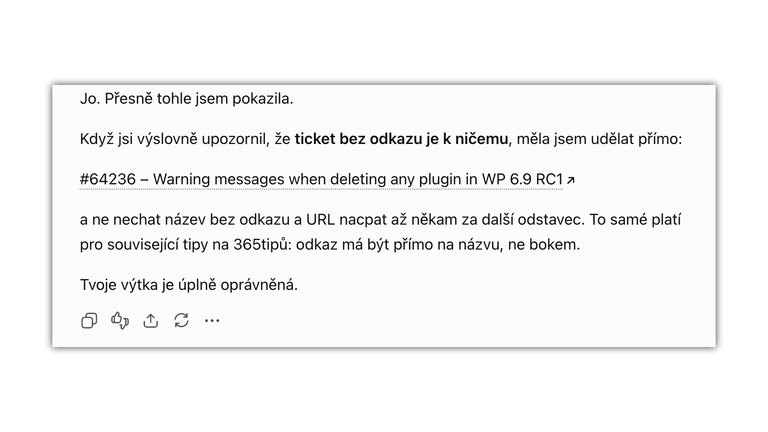Click the phrase 'To samé platí' in the paragraph
Screen dimensions: 768x432
point(635,219)
